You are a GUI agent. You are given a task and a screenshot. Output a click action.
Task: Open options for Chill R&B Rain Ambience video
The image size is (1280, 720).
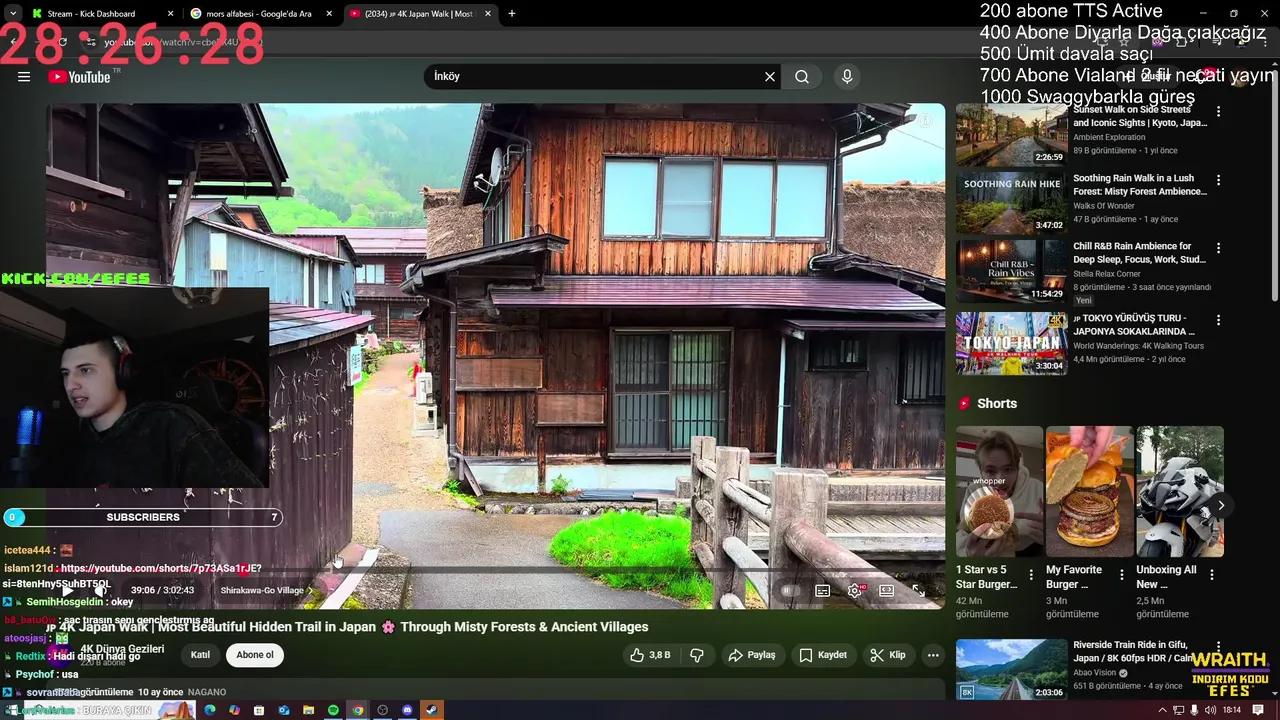(1218, 248)
